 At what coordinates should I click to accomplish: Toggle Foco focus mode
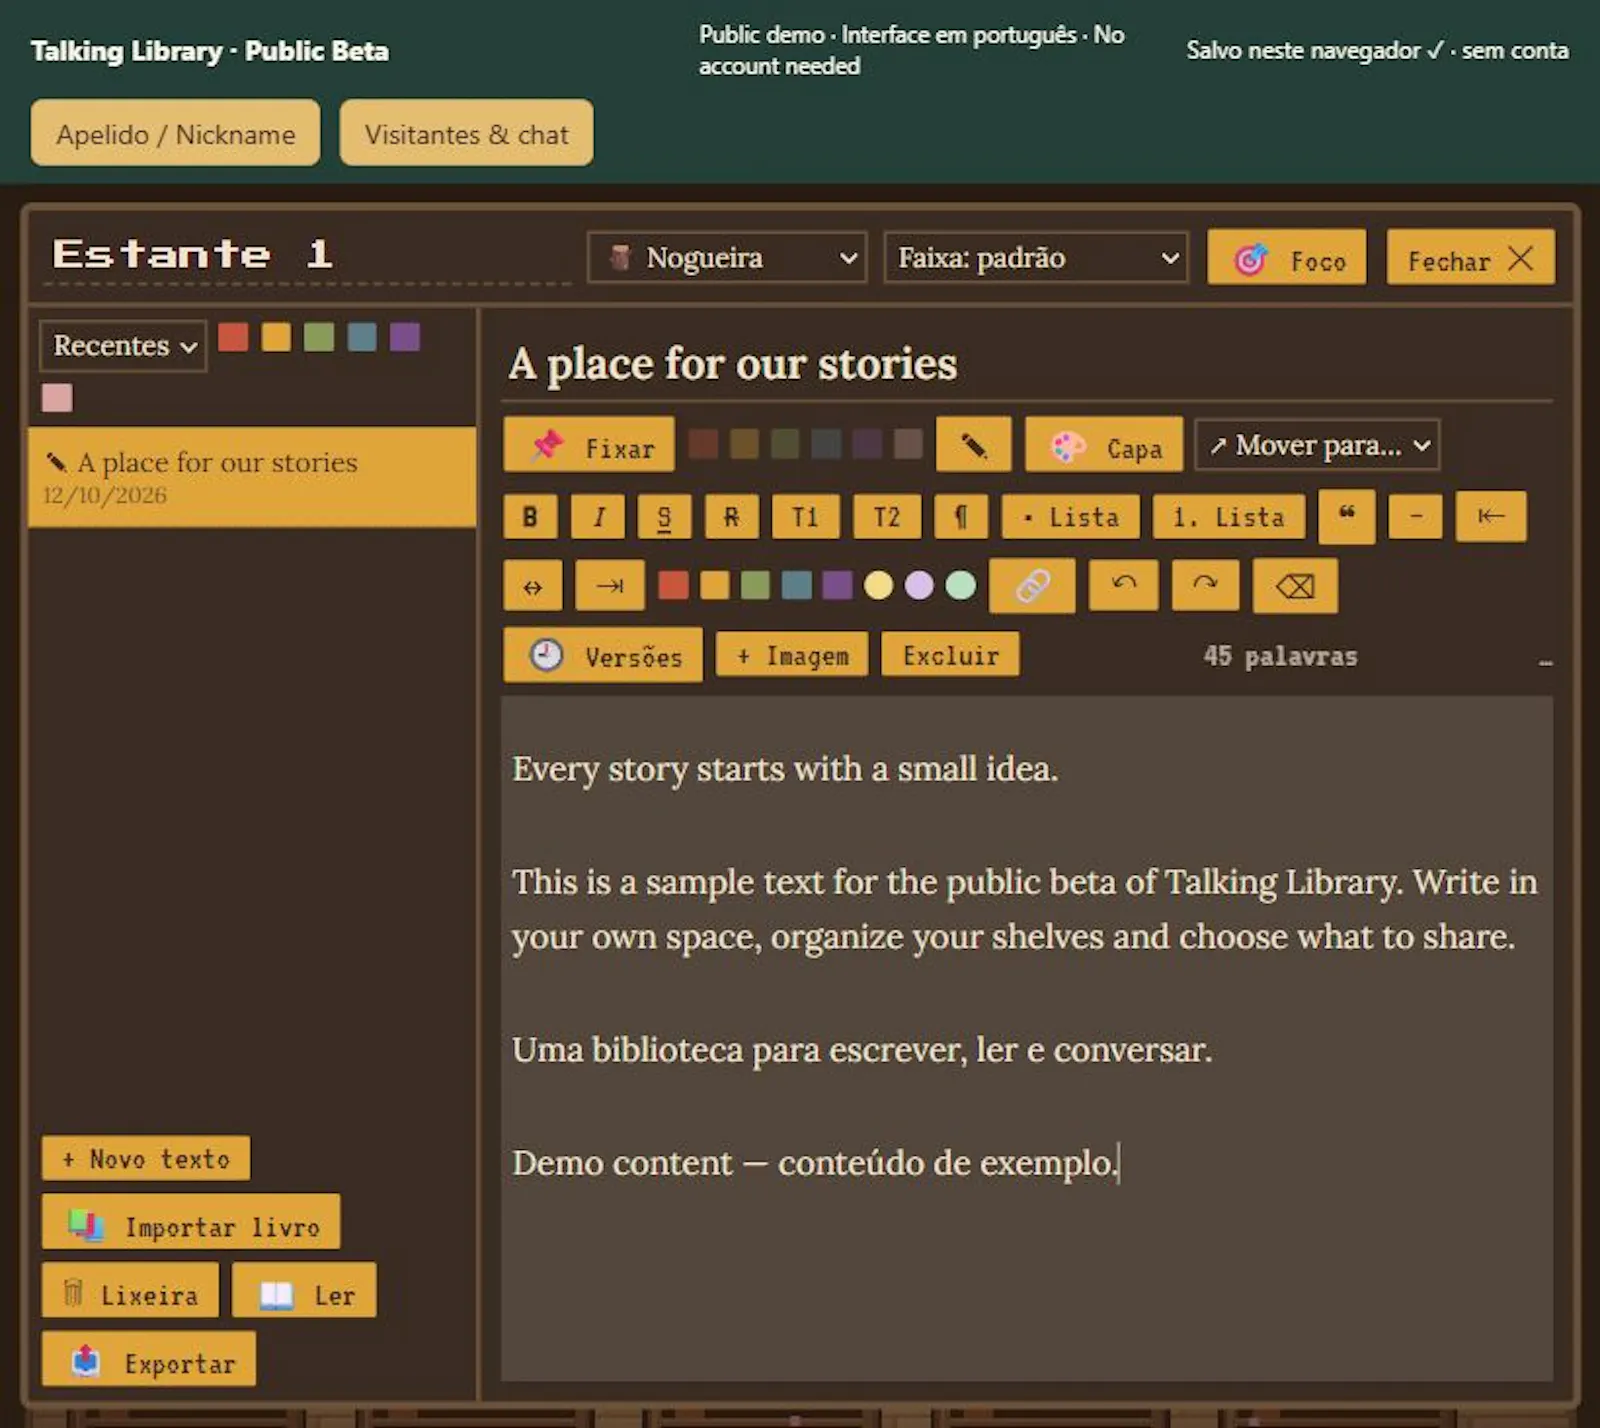[x=1286, y=258]
